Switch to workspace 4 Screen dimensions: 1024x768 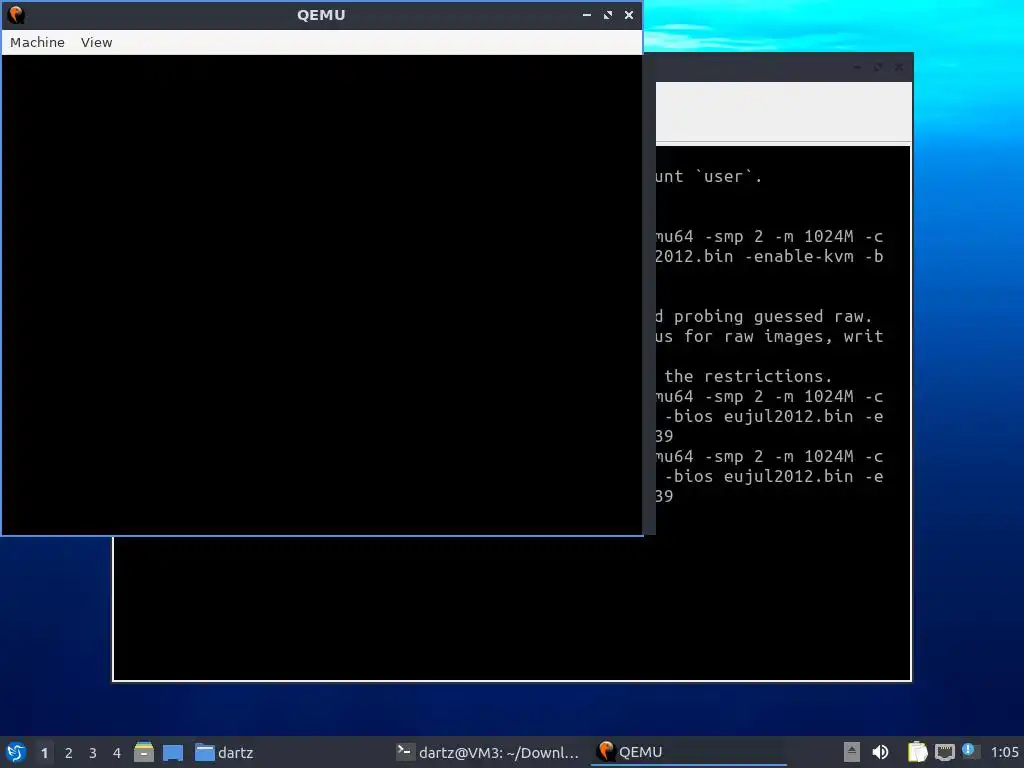pos(117,753)
